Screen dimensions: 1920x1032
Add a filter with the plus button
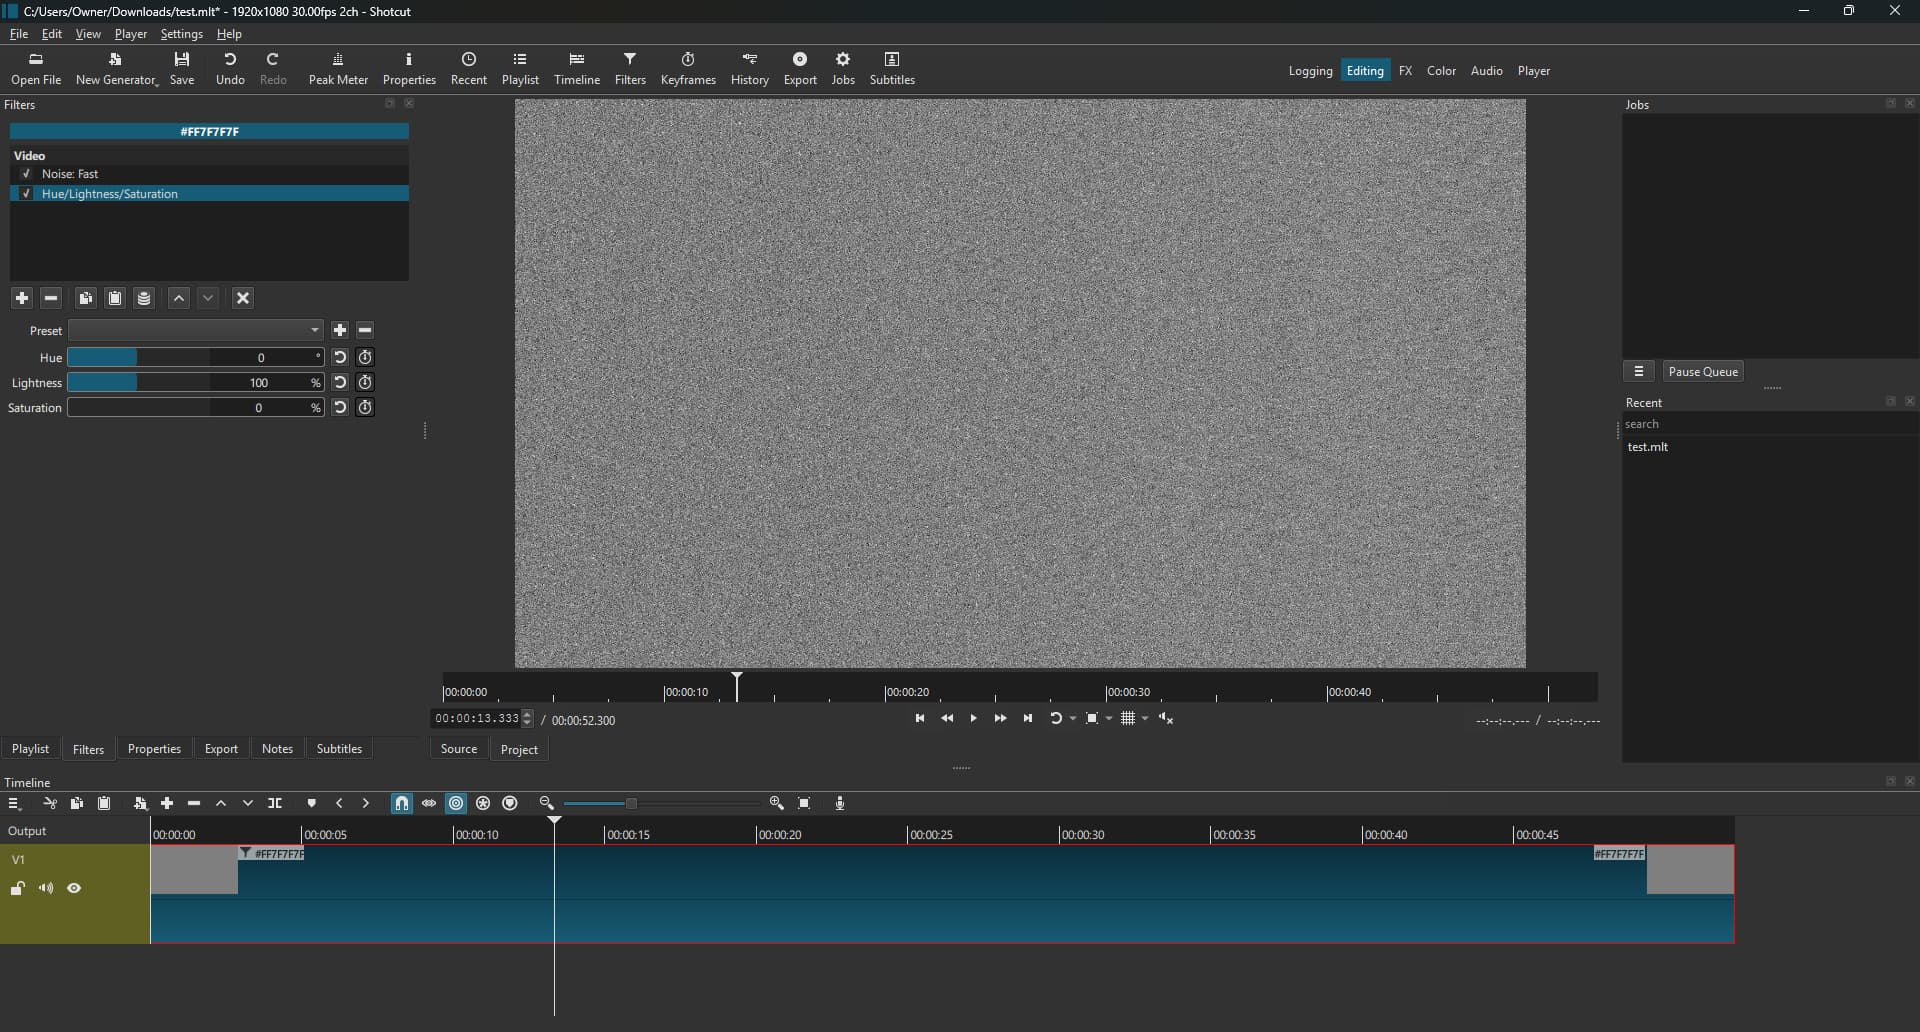pyautogui.click(x=22, y=298)
